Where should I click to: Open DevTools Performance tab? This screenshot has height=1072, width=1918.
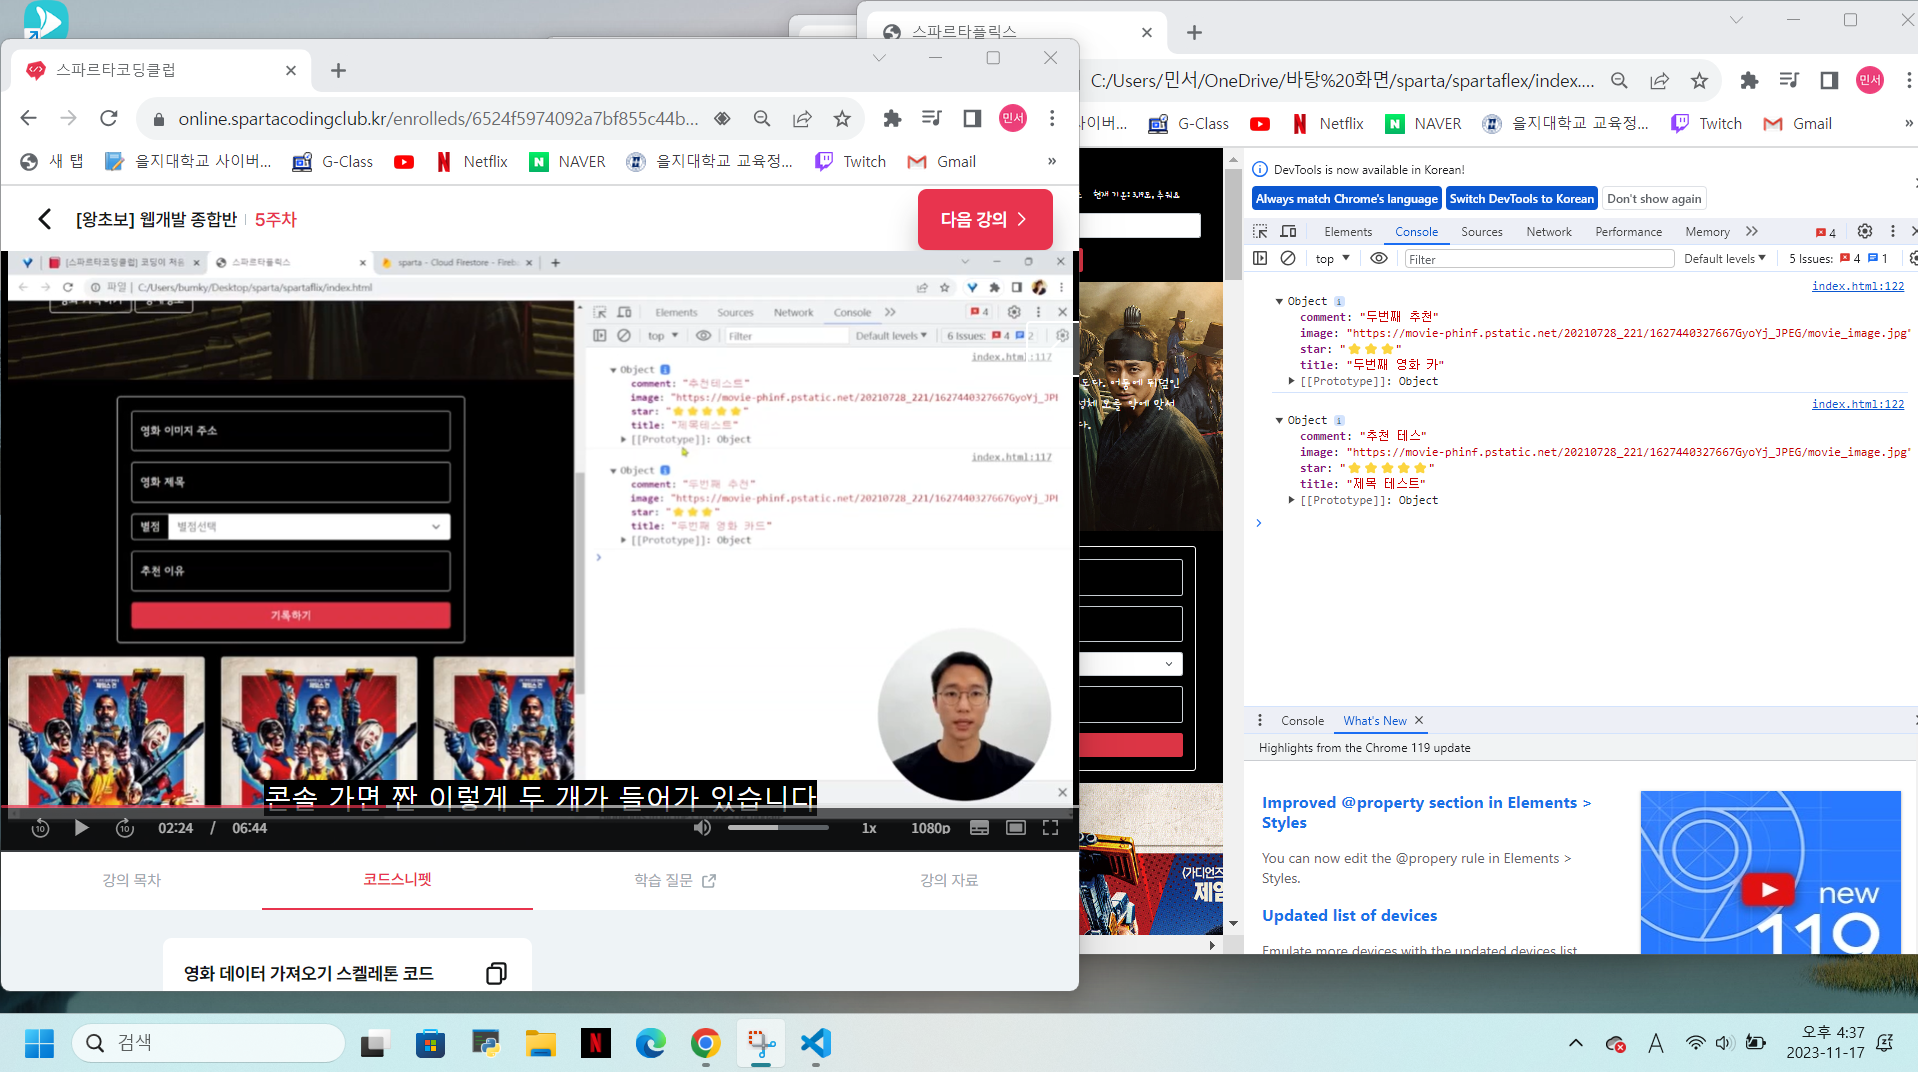[x=1628, y=232]
